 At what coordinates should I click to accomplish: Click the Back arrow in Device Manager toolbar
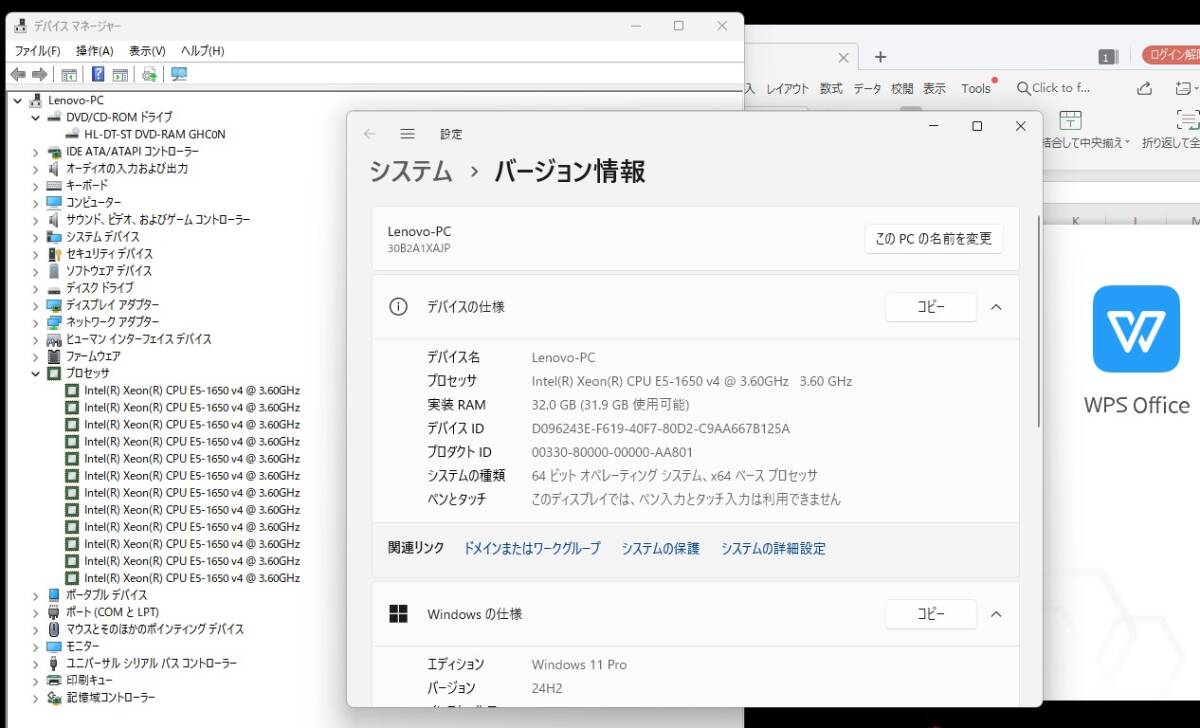[17, 74]
